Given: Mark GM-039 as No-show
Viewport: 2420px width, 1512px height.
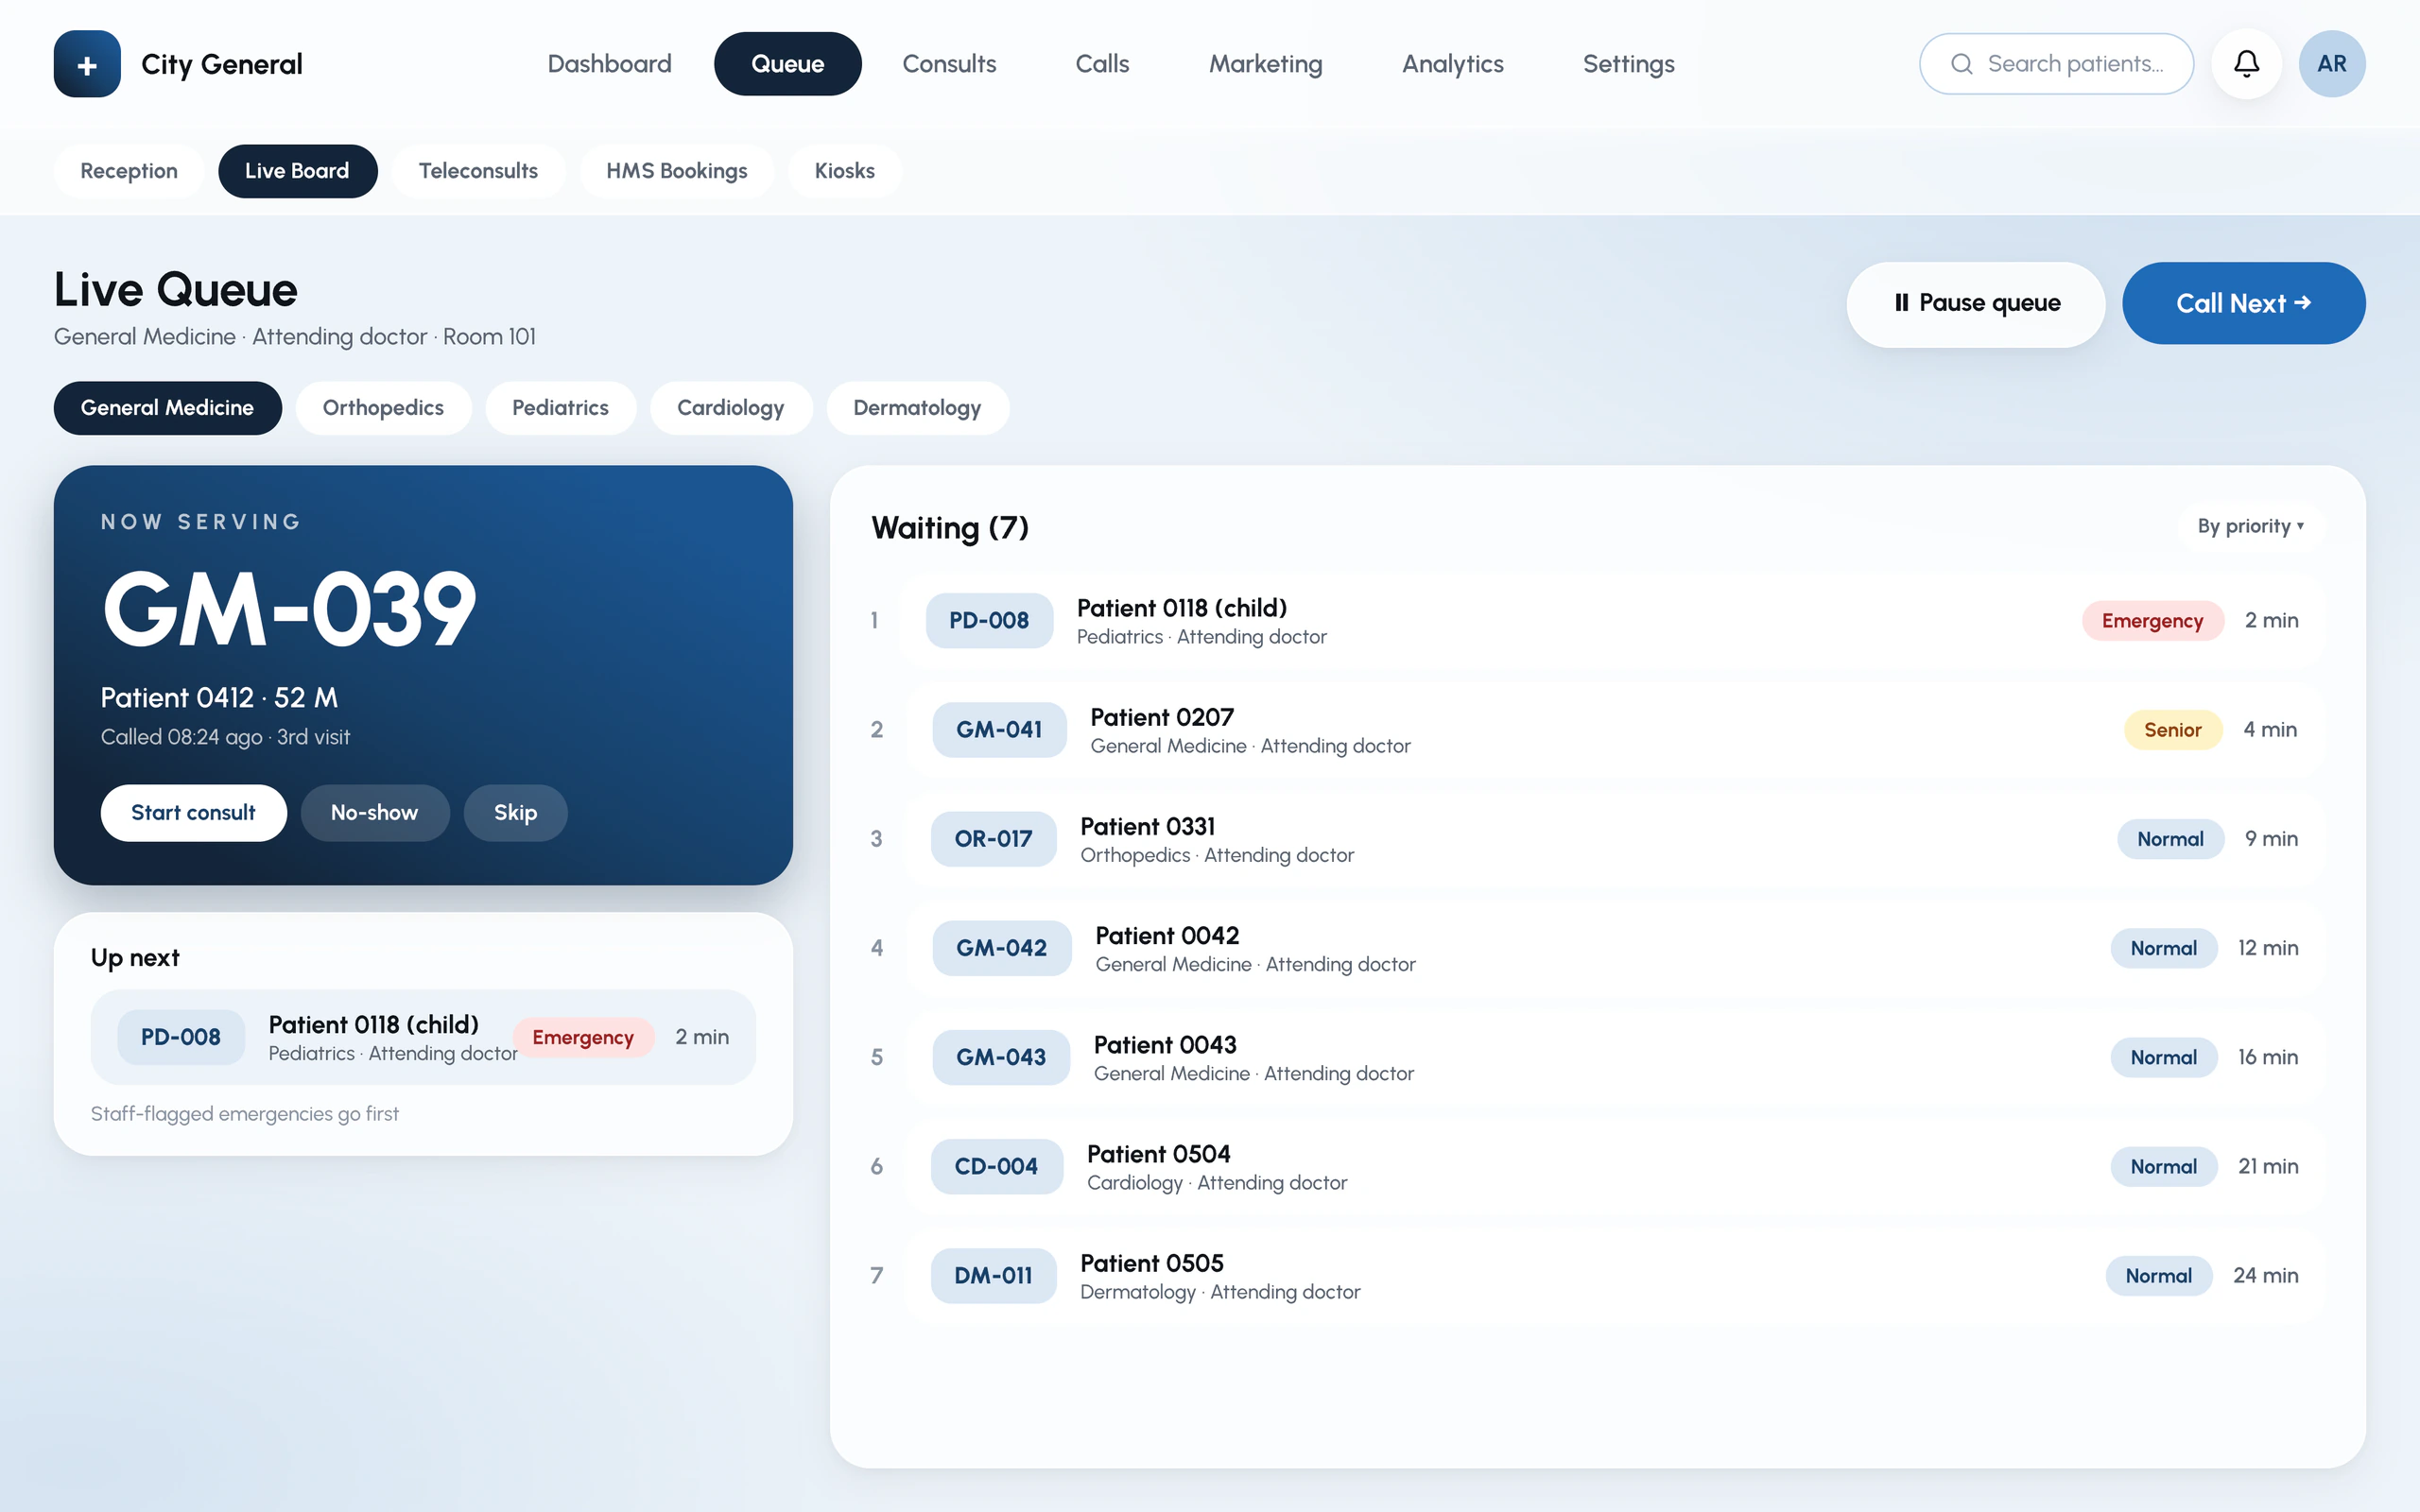Looking at the screenshot, I should (x=374, y=813).
